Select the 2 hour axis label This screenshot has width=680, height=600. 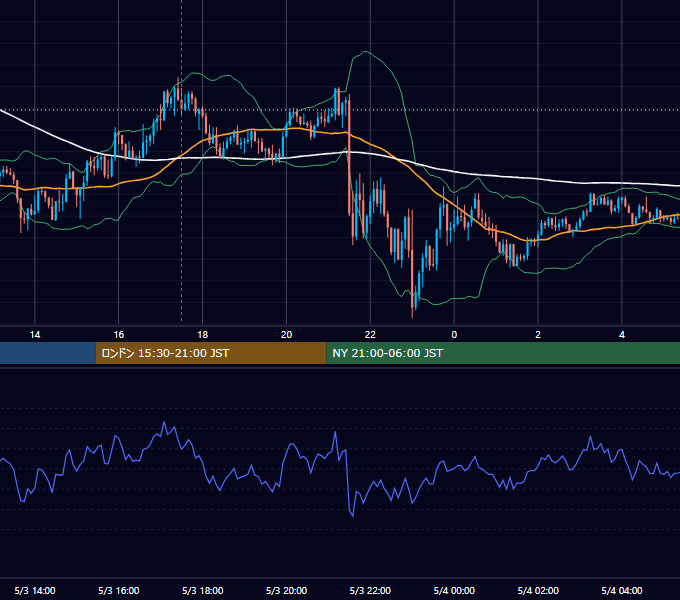(x=538, y=335)
